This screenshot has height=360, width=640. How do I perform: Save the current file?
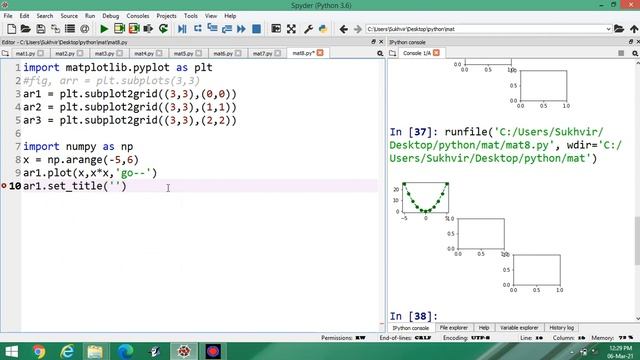tap(40, 29)
